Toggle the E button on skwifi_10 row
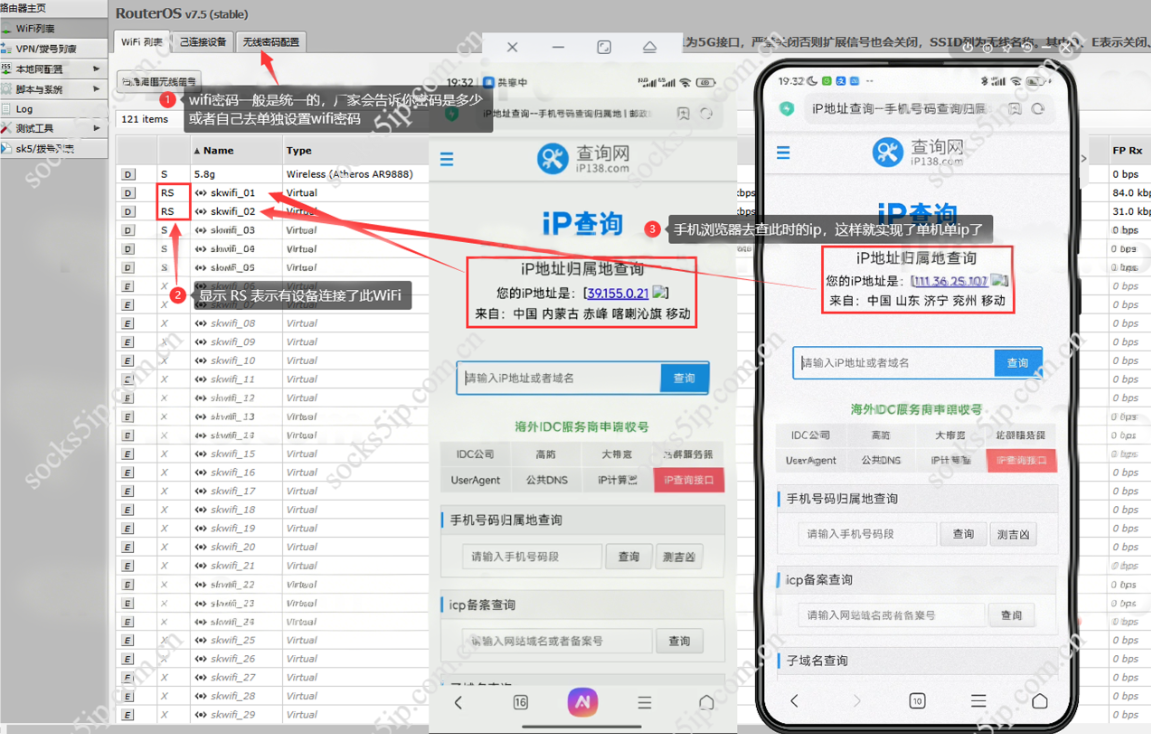 click(128, 361)
